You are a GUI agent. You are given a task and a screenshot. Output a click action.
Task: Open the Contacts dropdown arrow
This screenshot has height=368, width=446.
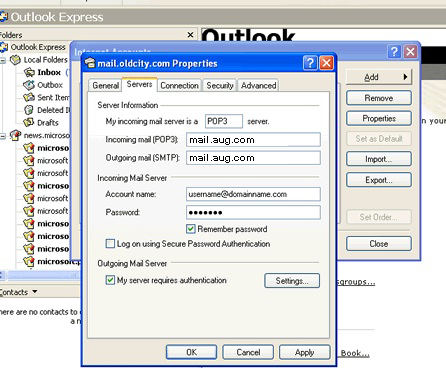pyautogui.click(x=35, y=292)
